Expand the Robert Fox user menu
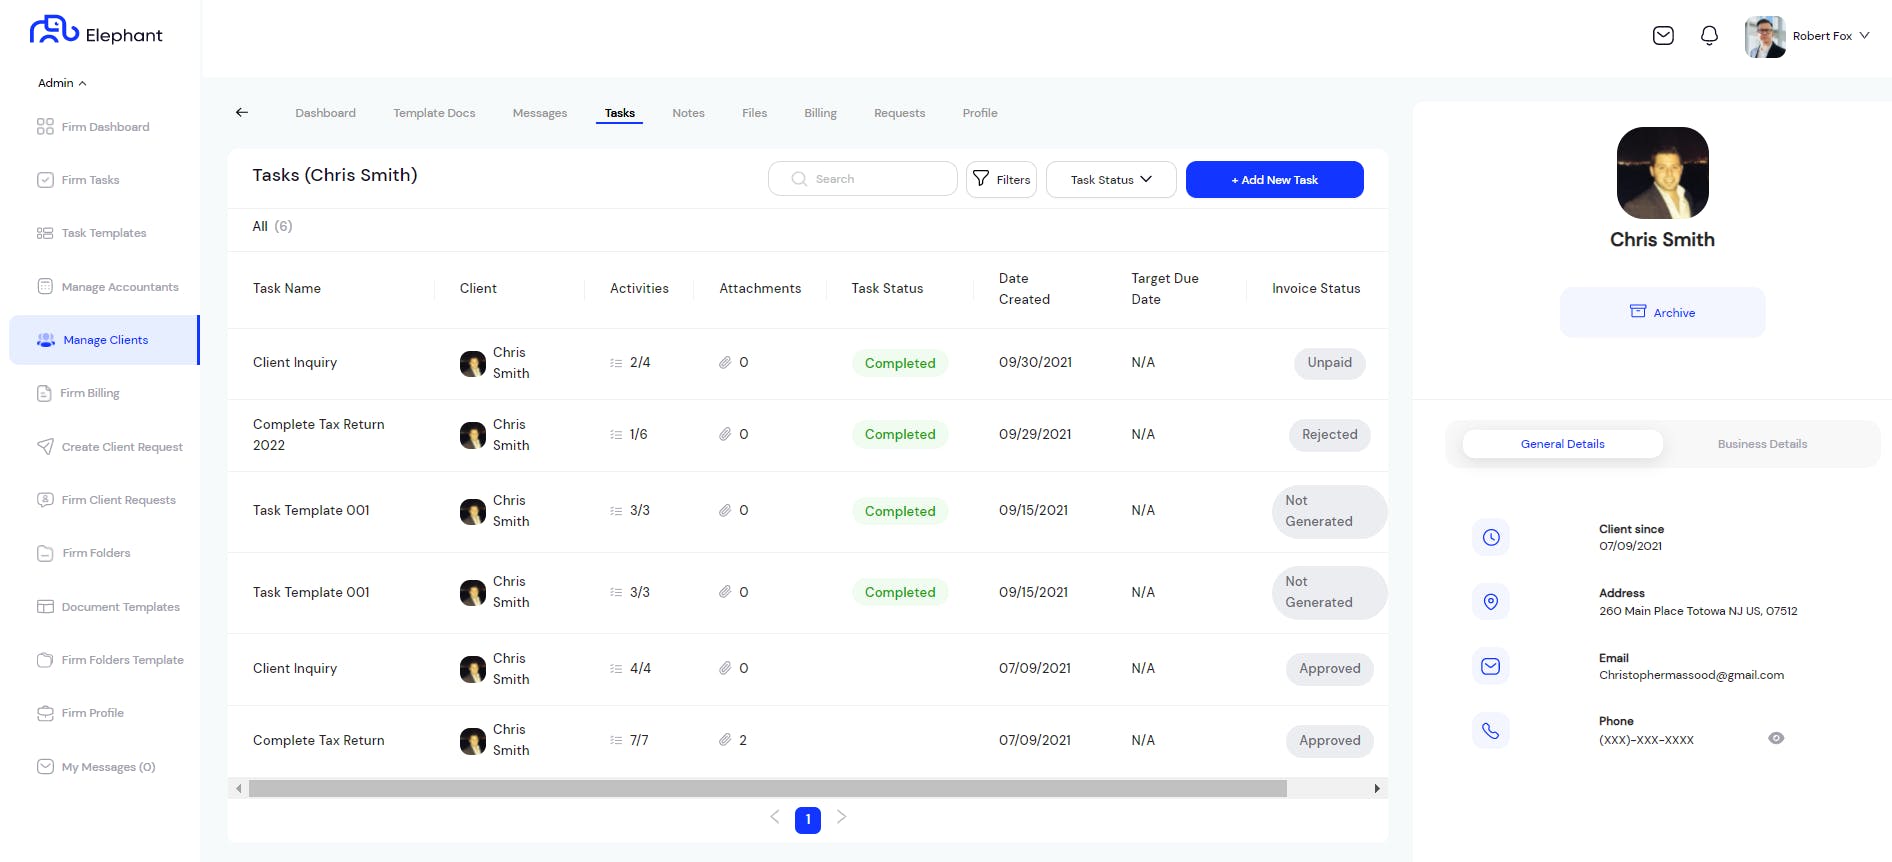 (x=1808, y=36)
